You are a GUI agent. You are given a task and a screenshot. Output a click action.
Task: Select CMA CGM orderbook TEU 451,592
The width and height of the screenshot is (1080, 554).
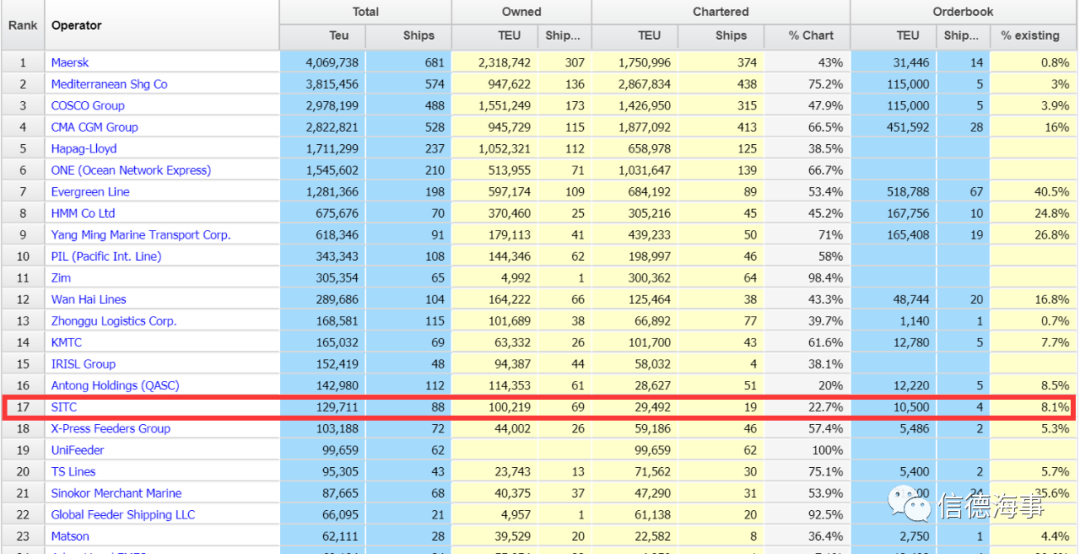pos(906,127)
